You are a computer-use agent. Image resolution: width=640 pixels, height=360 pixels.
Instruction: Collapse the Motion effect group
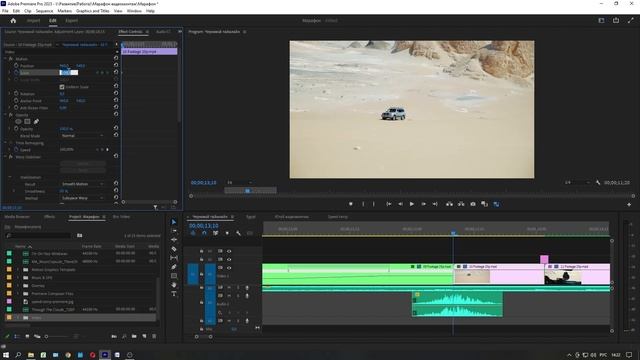[x=5, y=59]
